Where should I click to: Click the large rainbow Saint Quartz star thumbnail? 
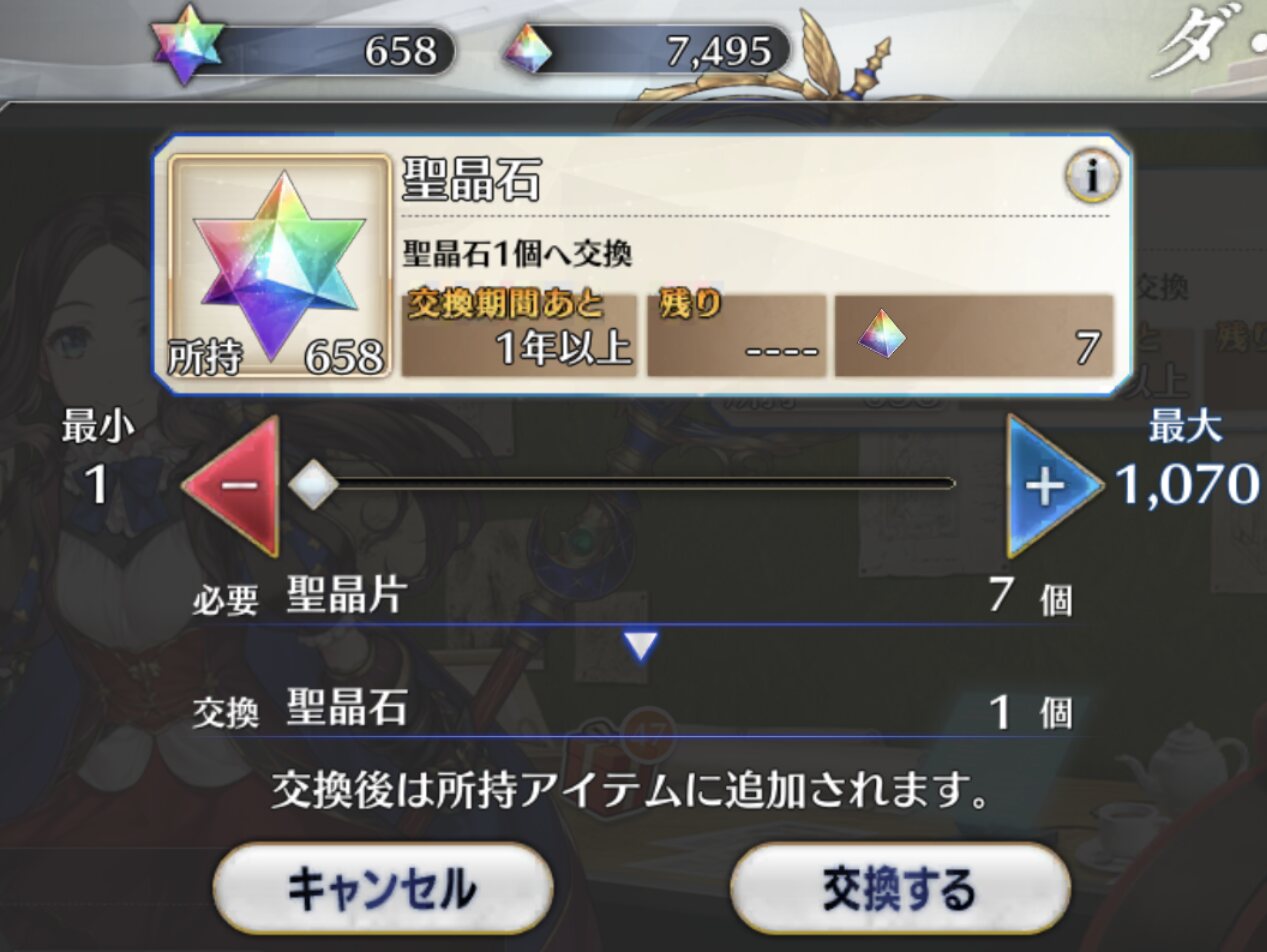pyautogui.click(x=279, y=266)
